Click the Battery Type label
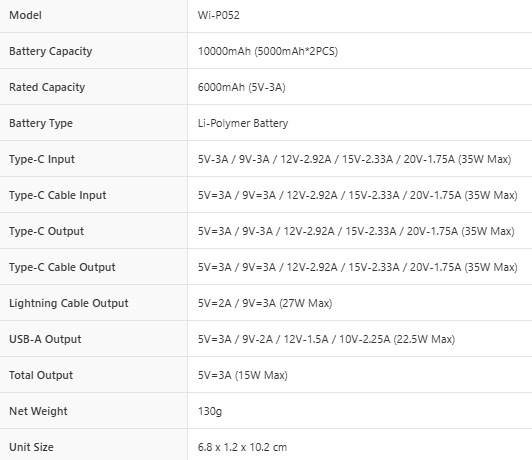This screenshot has height=460, width=532. point(41,123)
